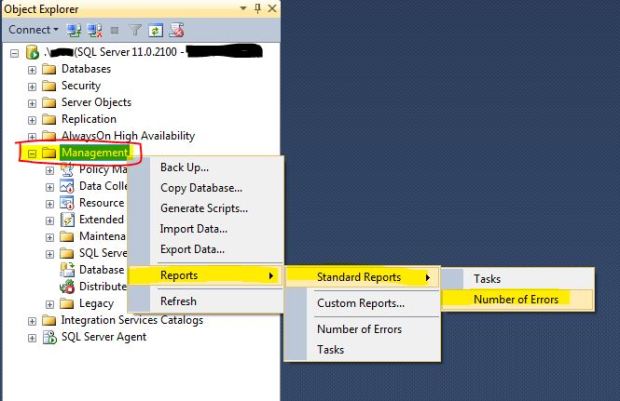
Task: Click the Disconnect server toolbar icon
Action: (x=94, y=30)
